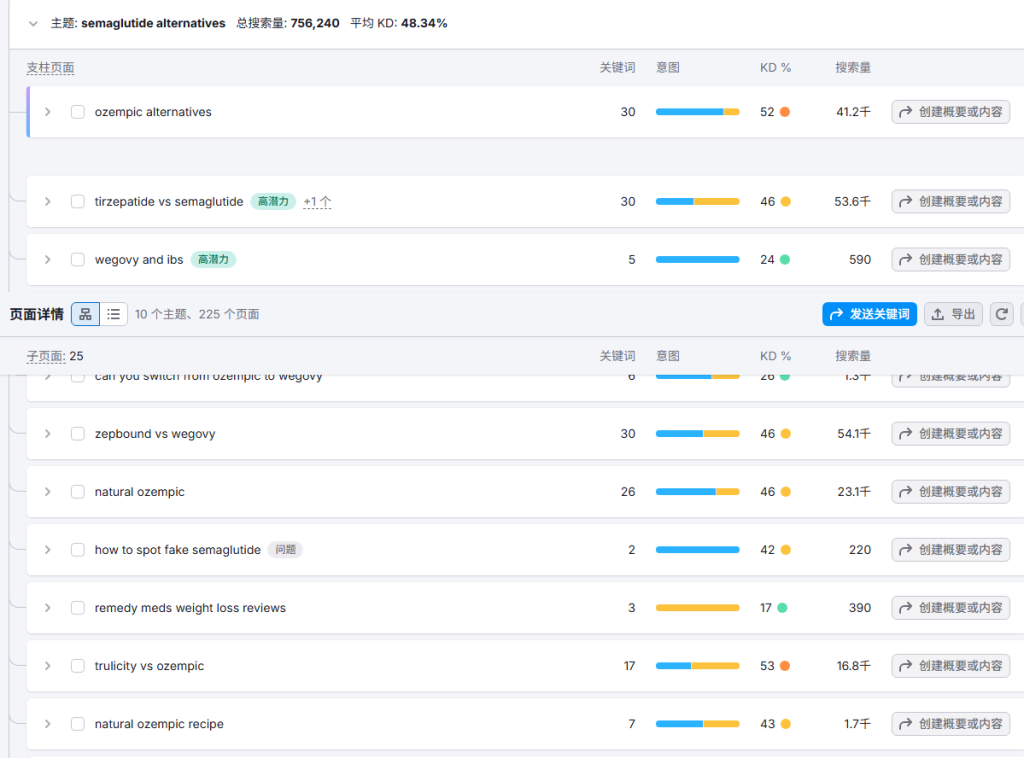Click the lower 搜索量 column header

[853, 356]
